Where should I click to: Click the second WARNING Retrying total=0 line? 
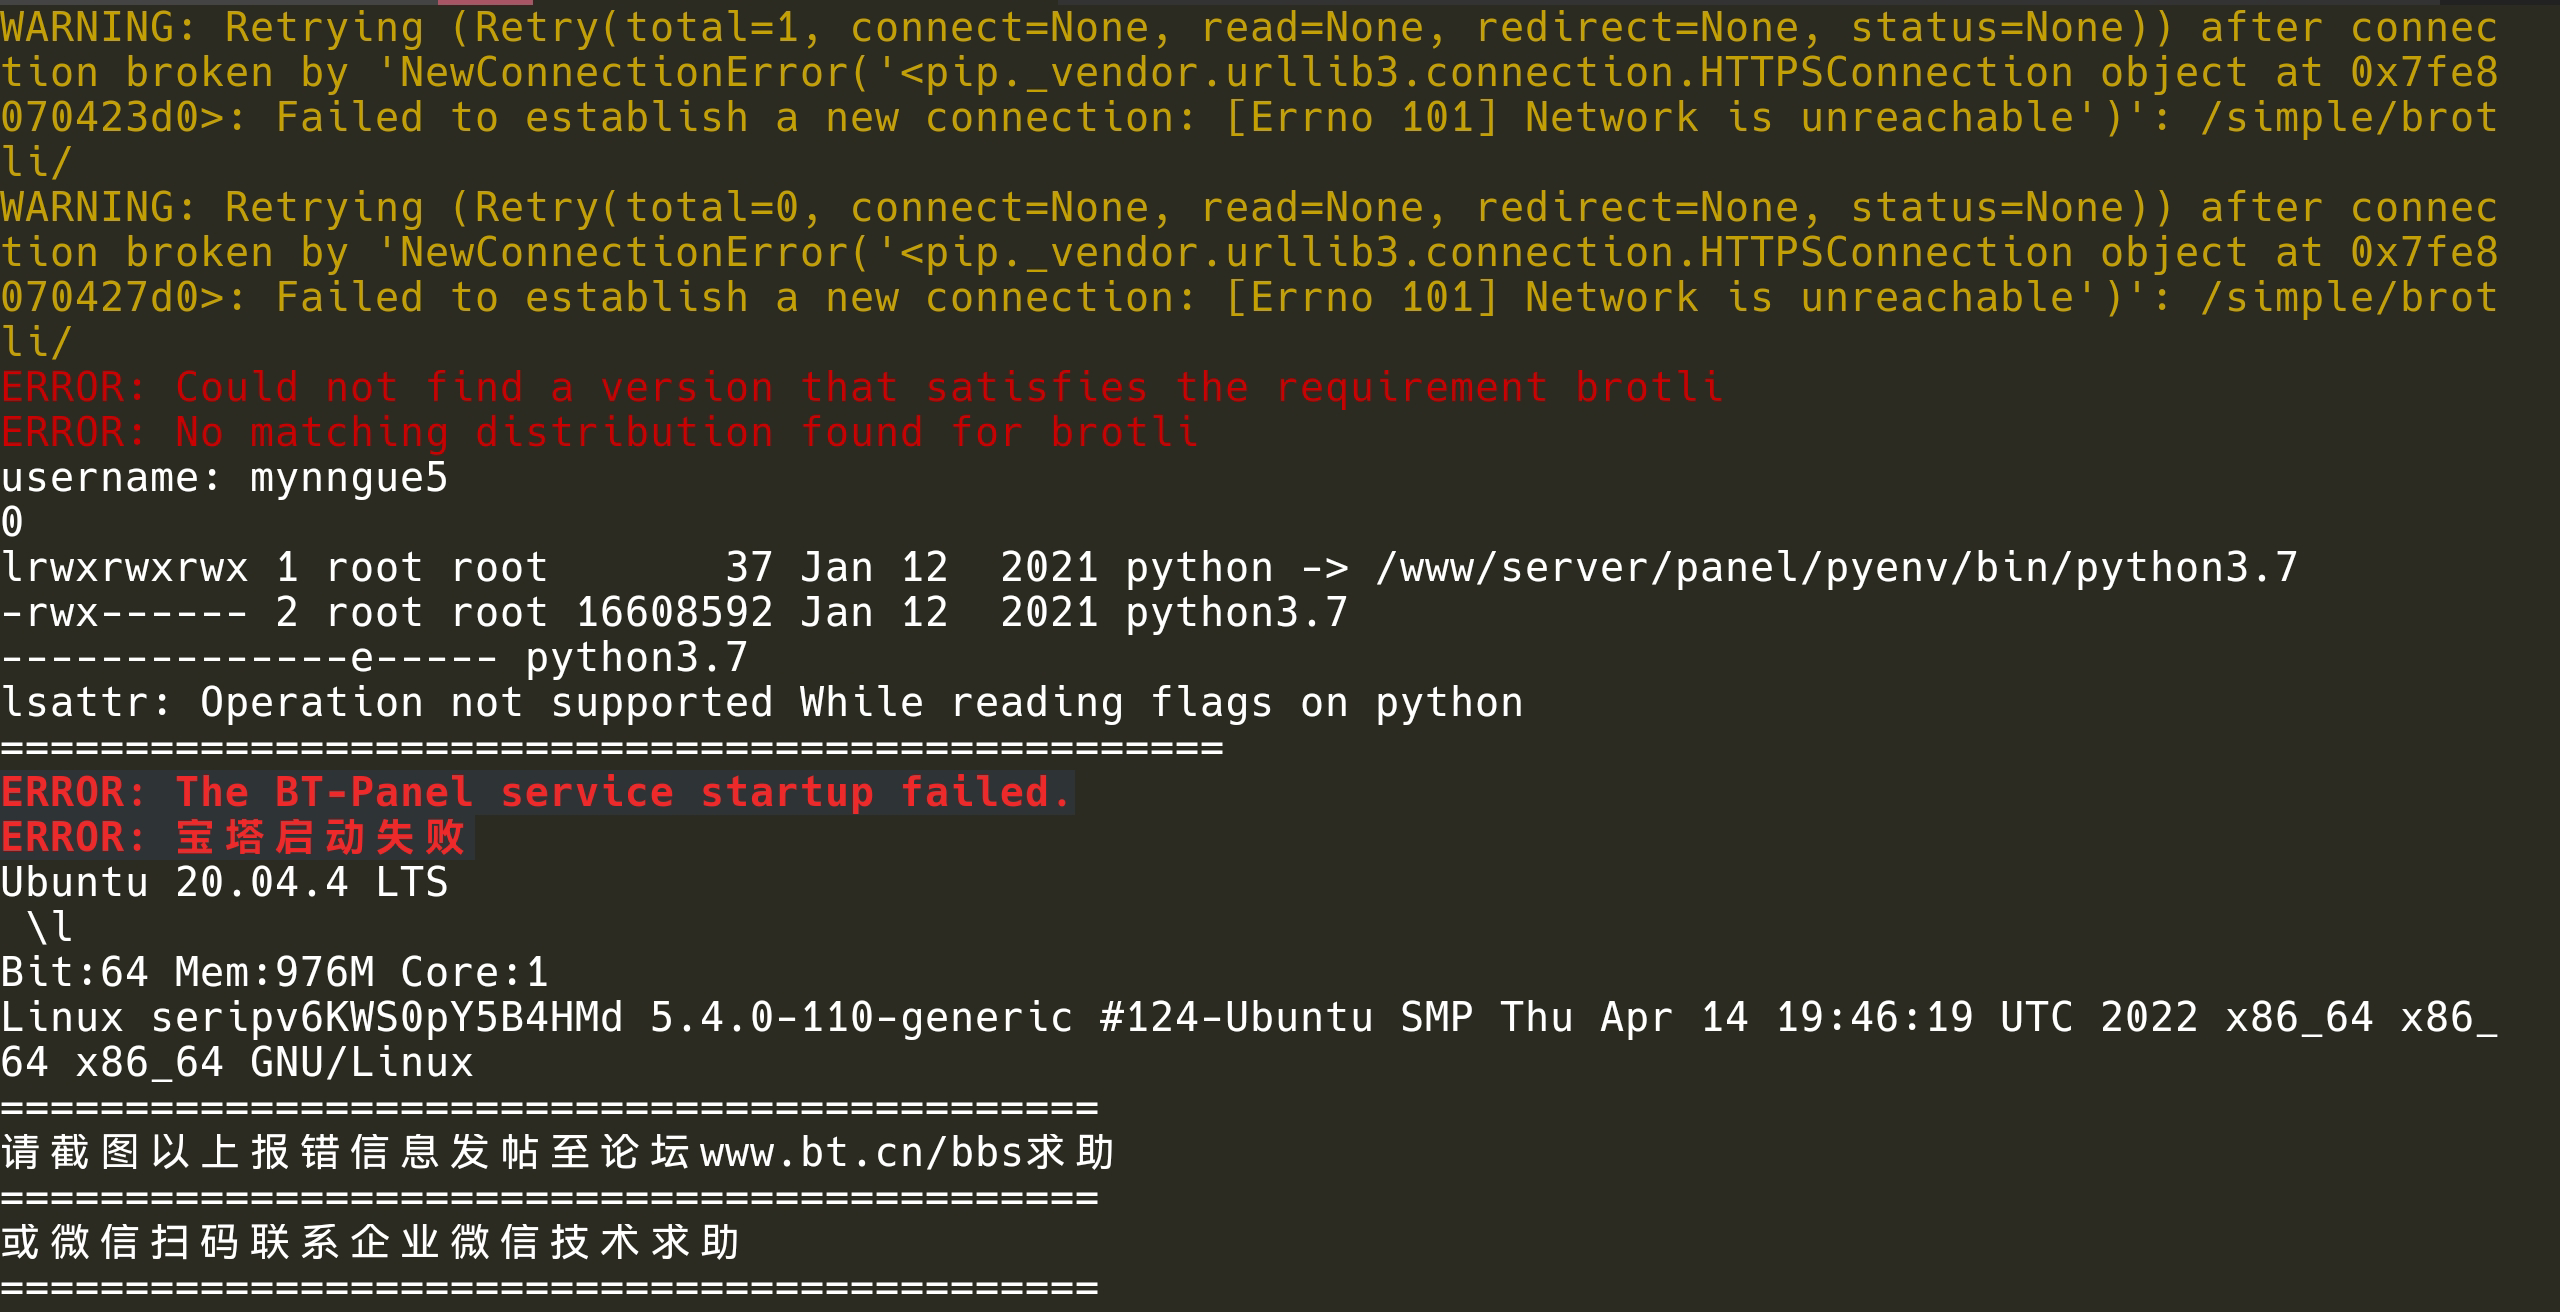(x=1249, y=208)
